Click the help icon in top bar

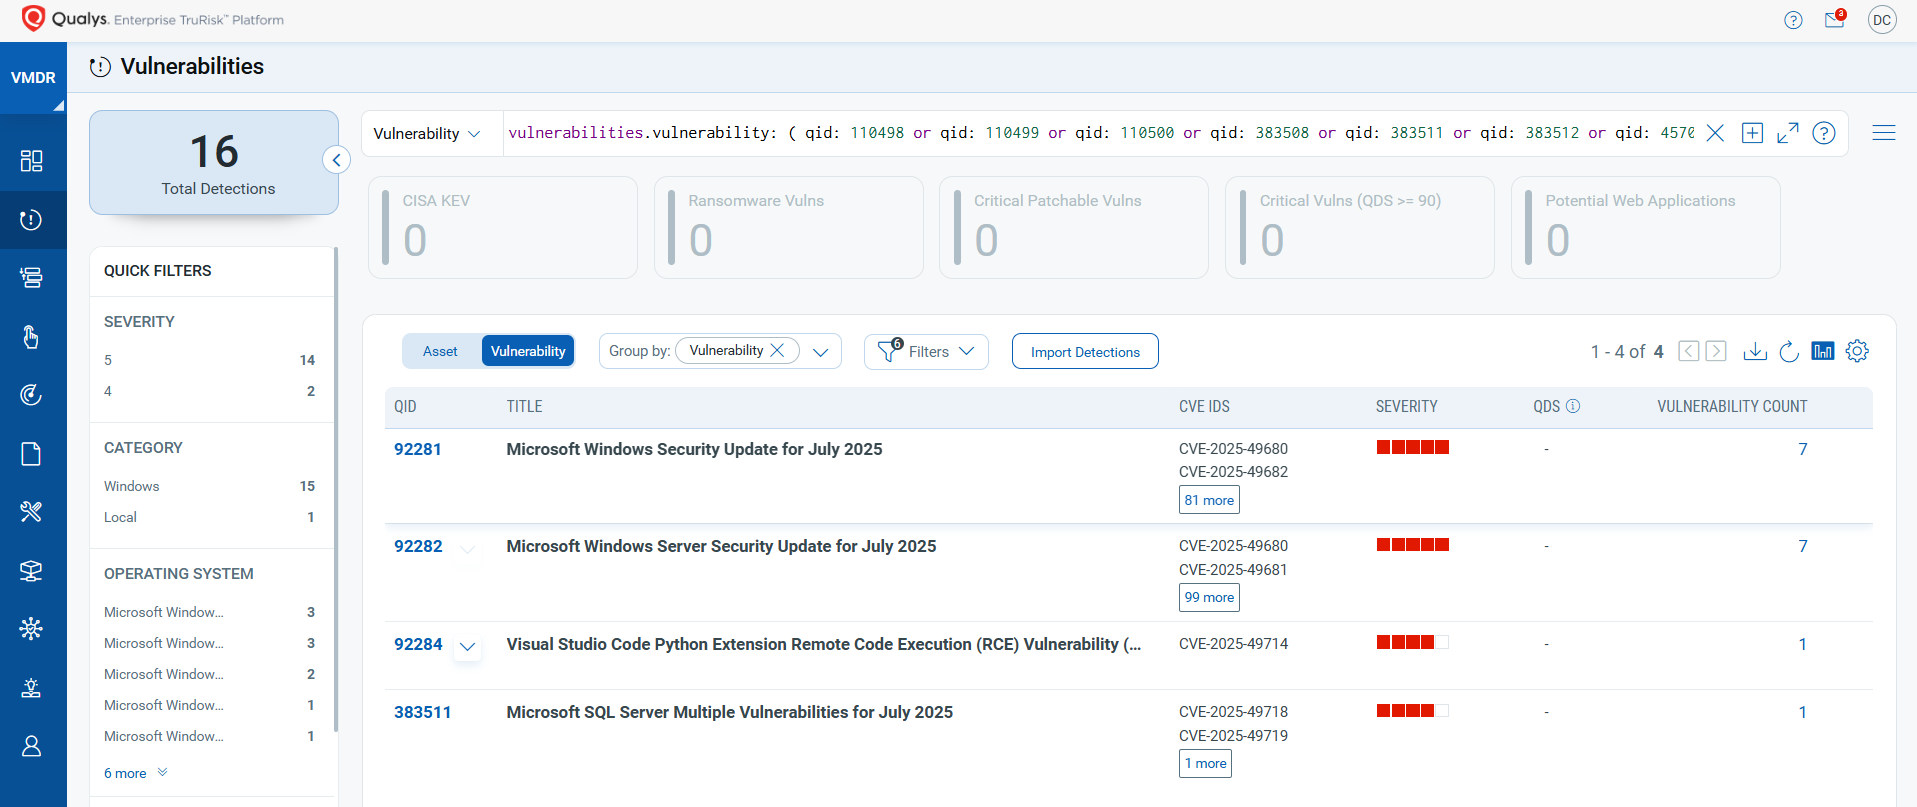point(1793,20)
